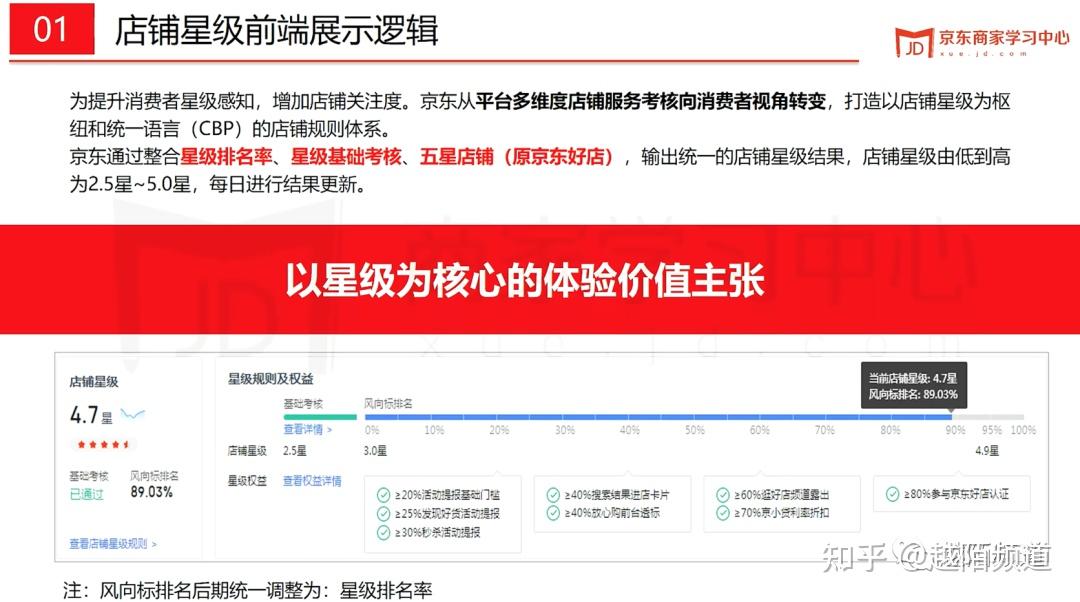
Task: Click the 以星级为核心的体验价值主张 banner text
Action: click(525, 279)
